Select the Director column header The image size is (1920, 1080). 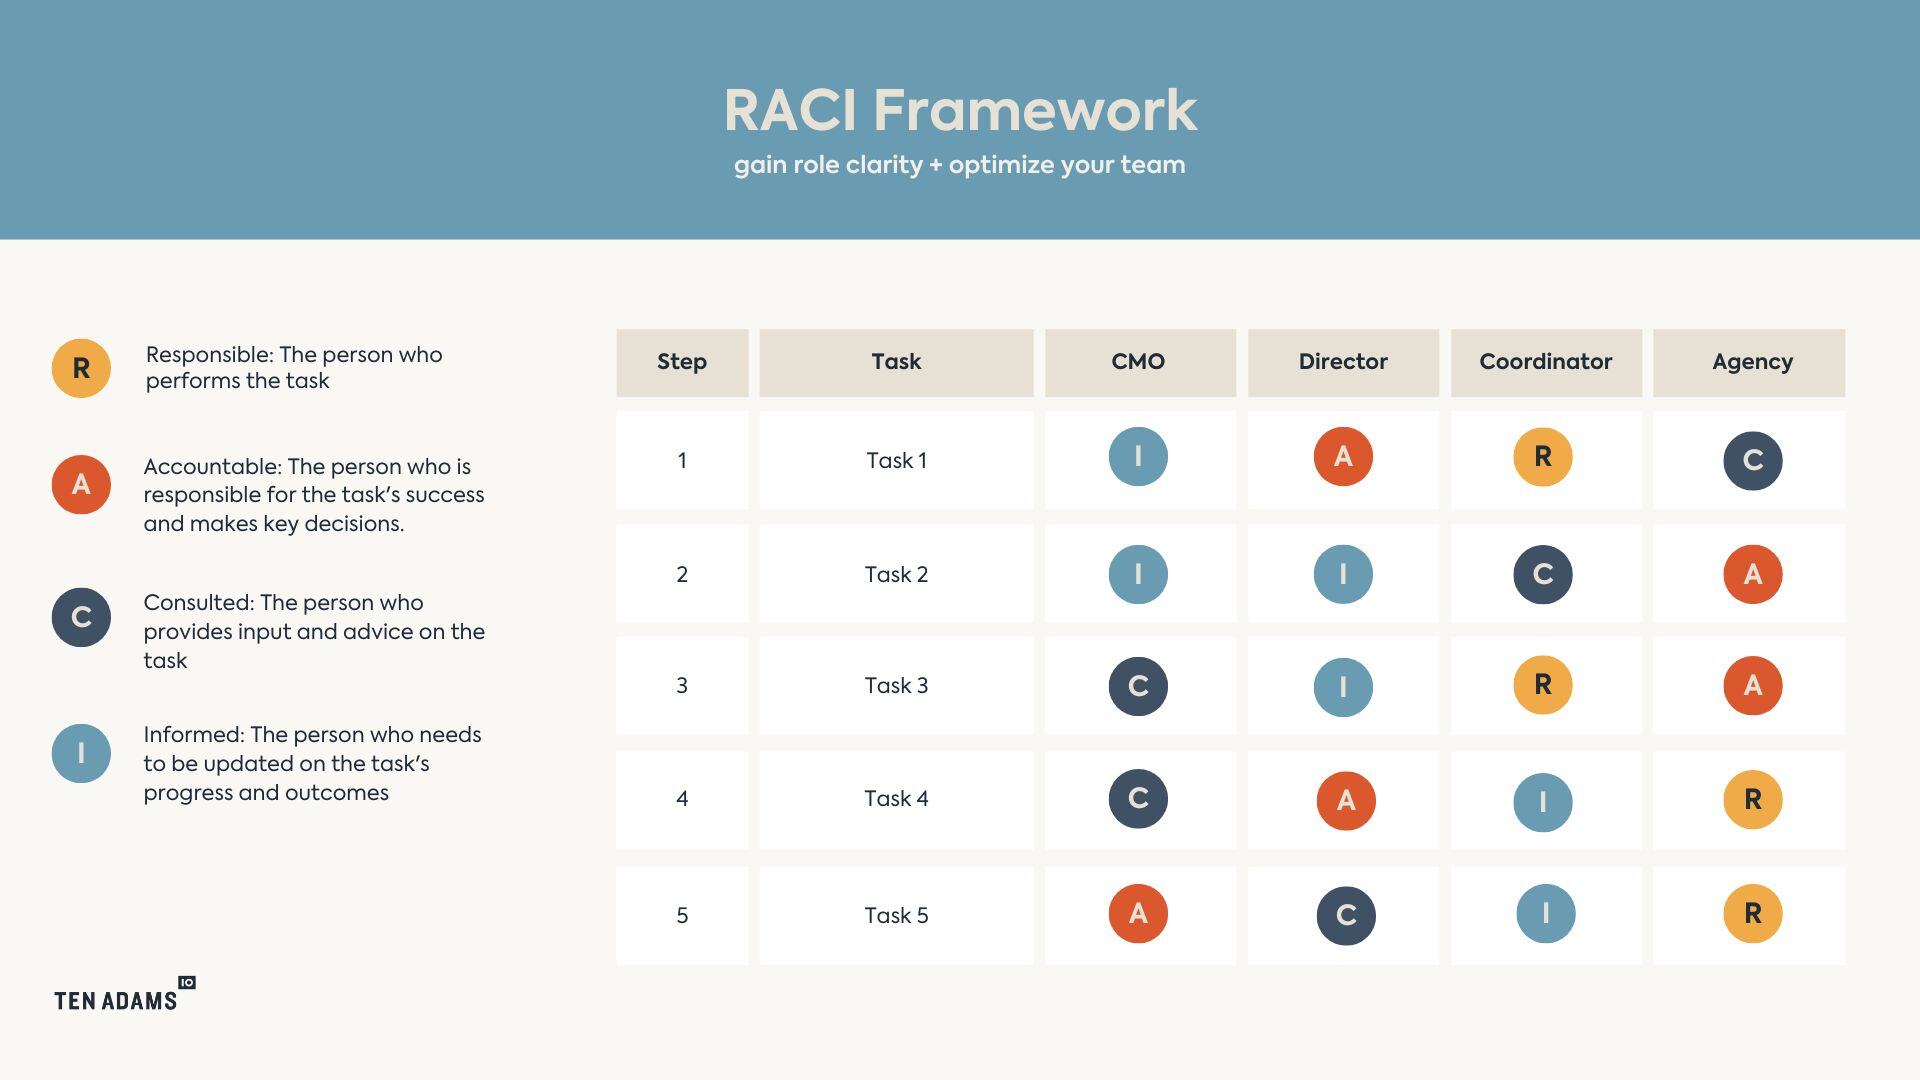pyautogui.click(x=1343, y=362)
